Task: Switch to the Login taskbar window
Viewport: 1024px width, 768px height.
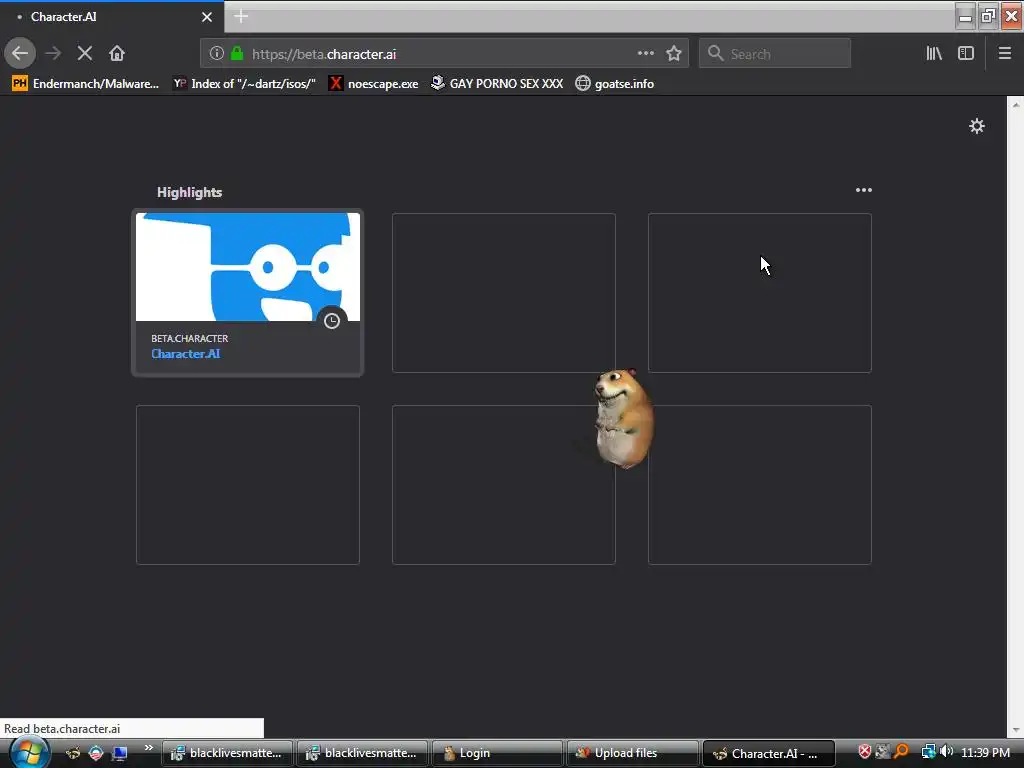Action: click(x=497, y=753)
